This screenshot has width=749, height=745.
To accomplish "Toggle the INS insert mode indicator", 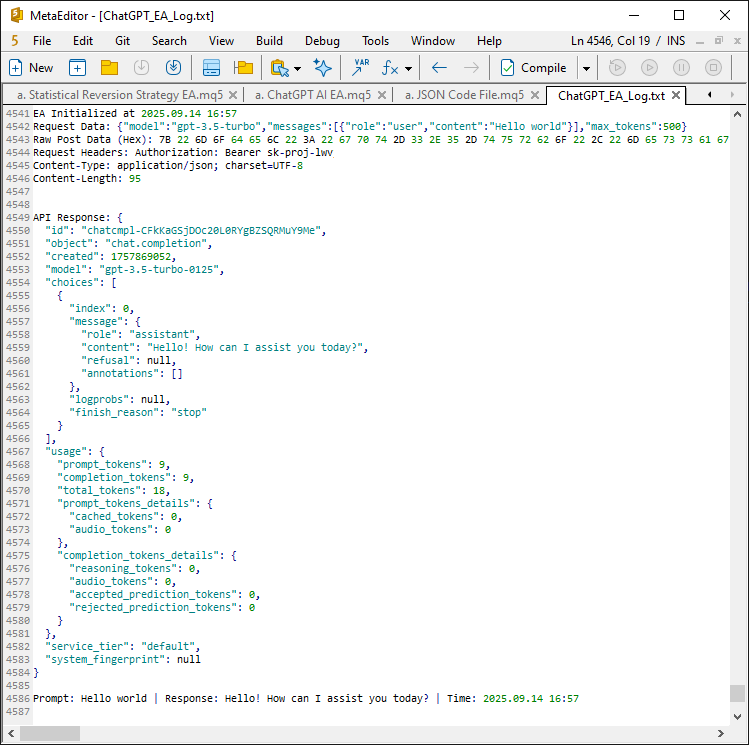I will tap(676, 41).
